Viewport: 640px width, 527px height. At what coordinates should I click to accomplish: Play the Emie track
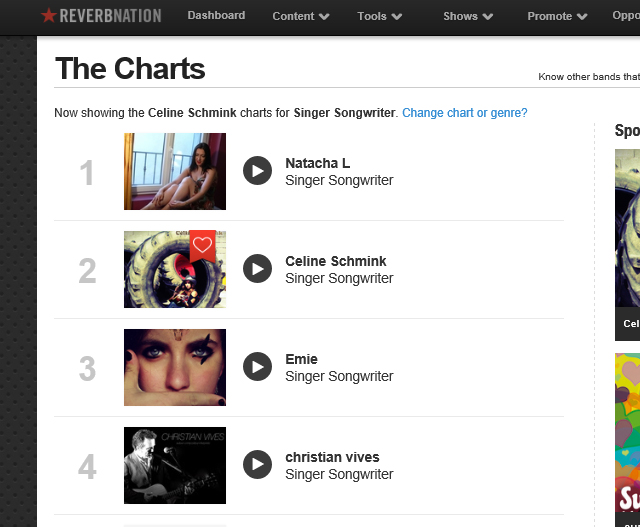click(x=257, y=367)
